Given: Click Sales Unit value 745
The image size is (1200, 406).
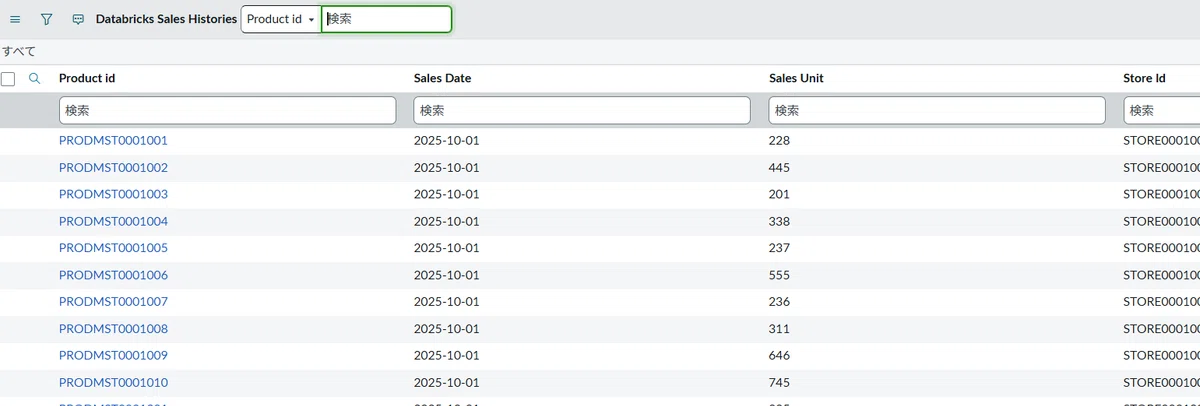Looking at the screenshot, I should (x=779, y=383).
